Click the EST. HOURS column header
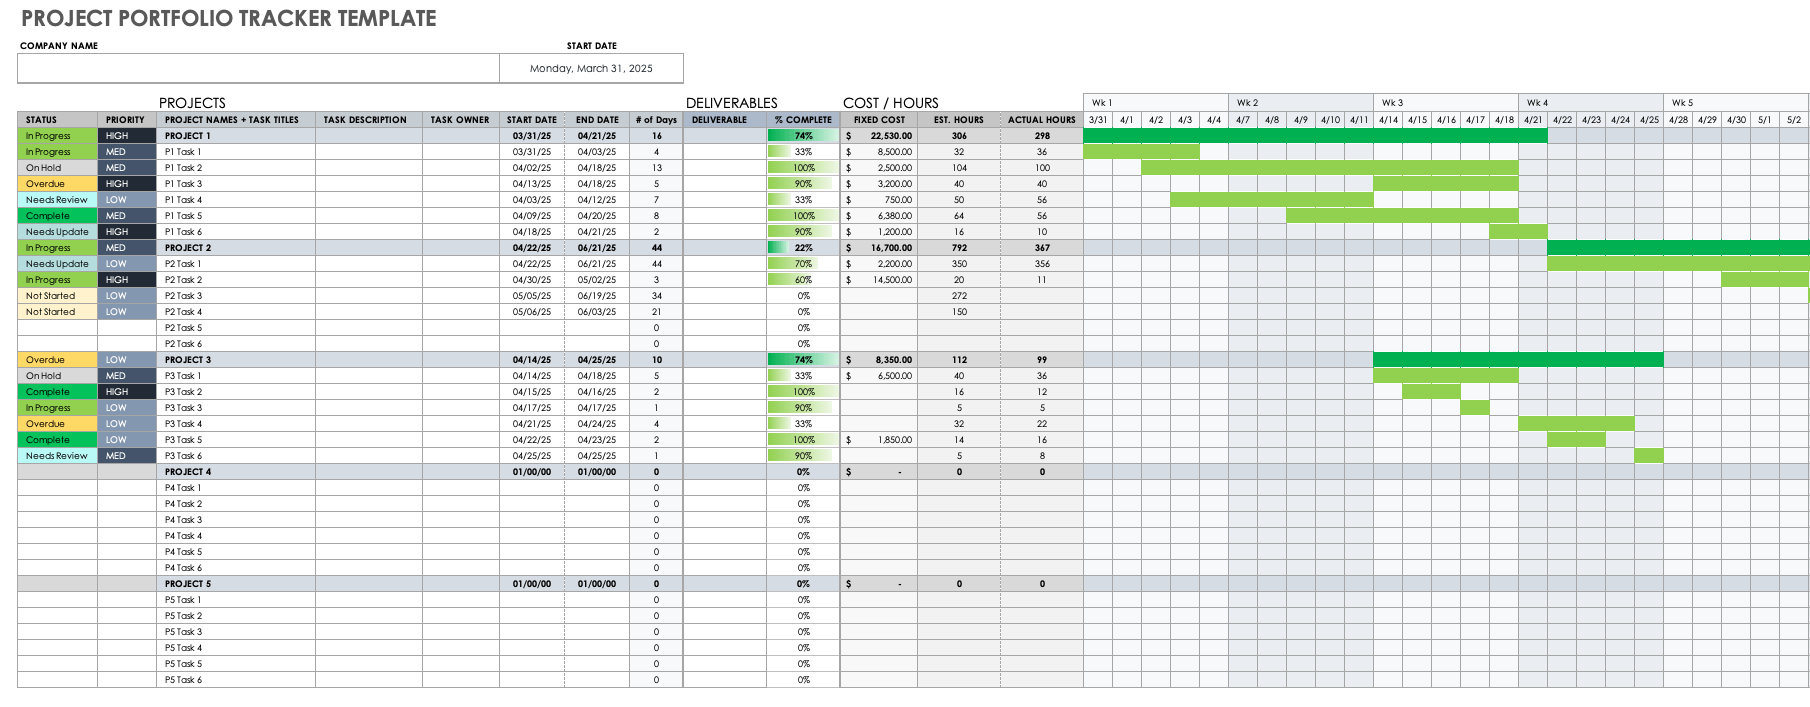This screenshot has height=707, width=1810. 959,120
